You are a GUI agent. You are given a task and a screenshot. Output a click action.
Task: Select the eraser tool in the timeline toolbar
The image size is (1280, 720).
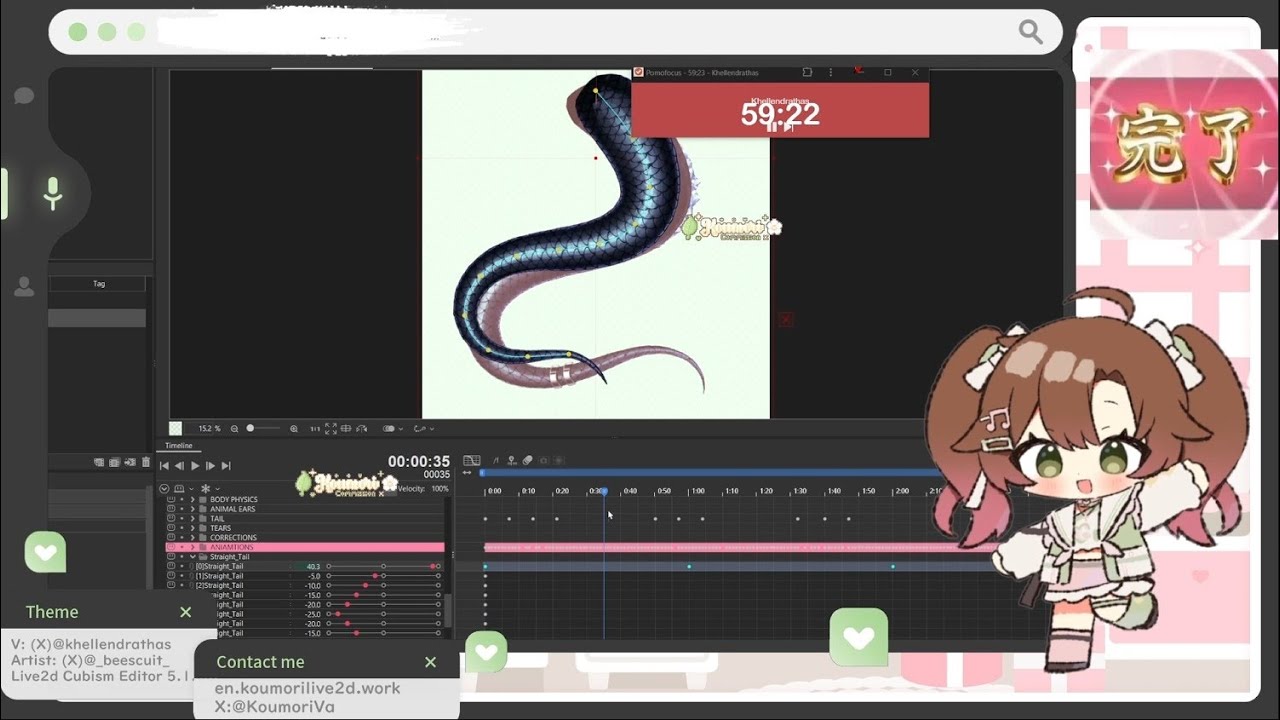[528, 460]
